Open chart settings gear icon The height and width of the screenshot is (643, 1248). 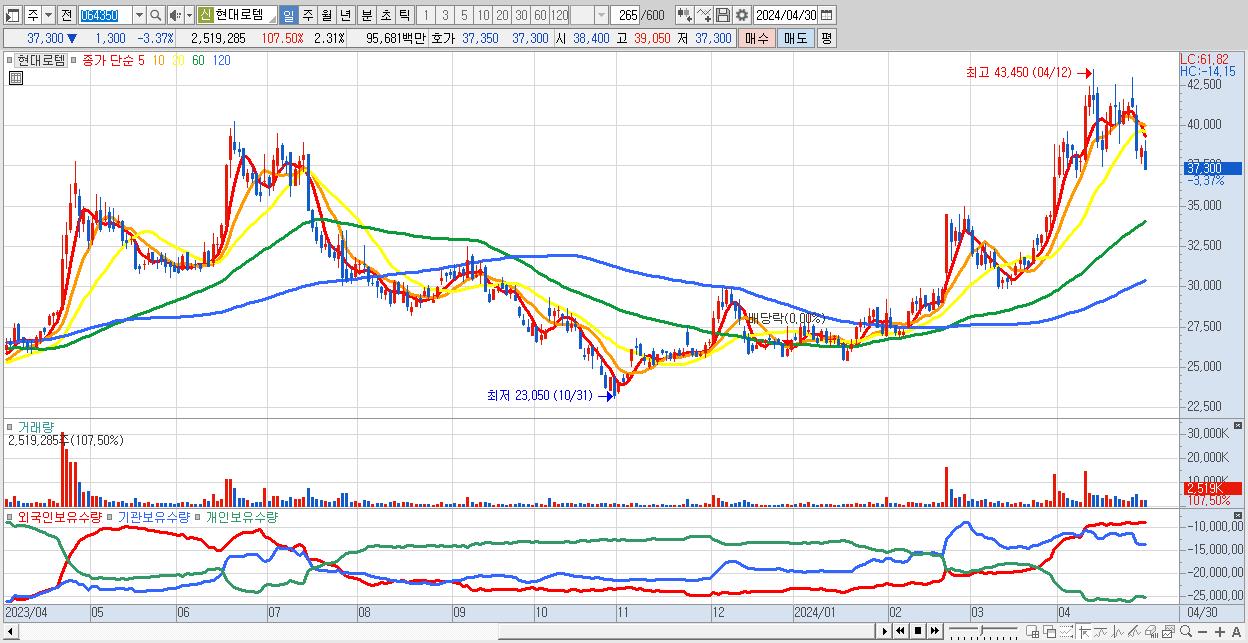(x=742, y=16)
